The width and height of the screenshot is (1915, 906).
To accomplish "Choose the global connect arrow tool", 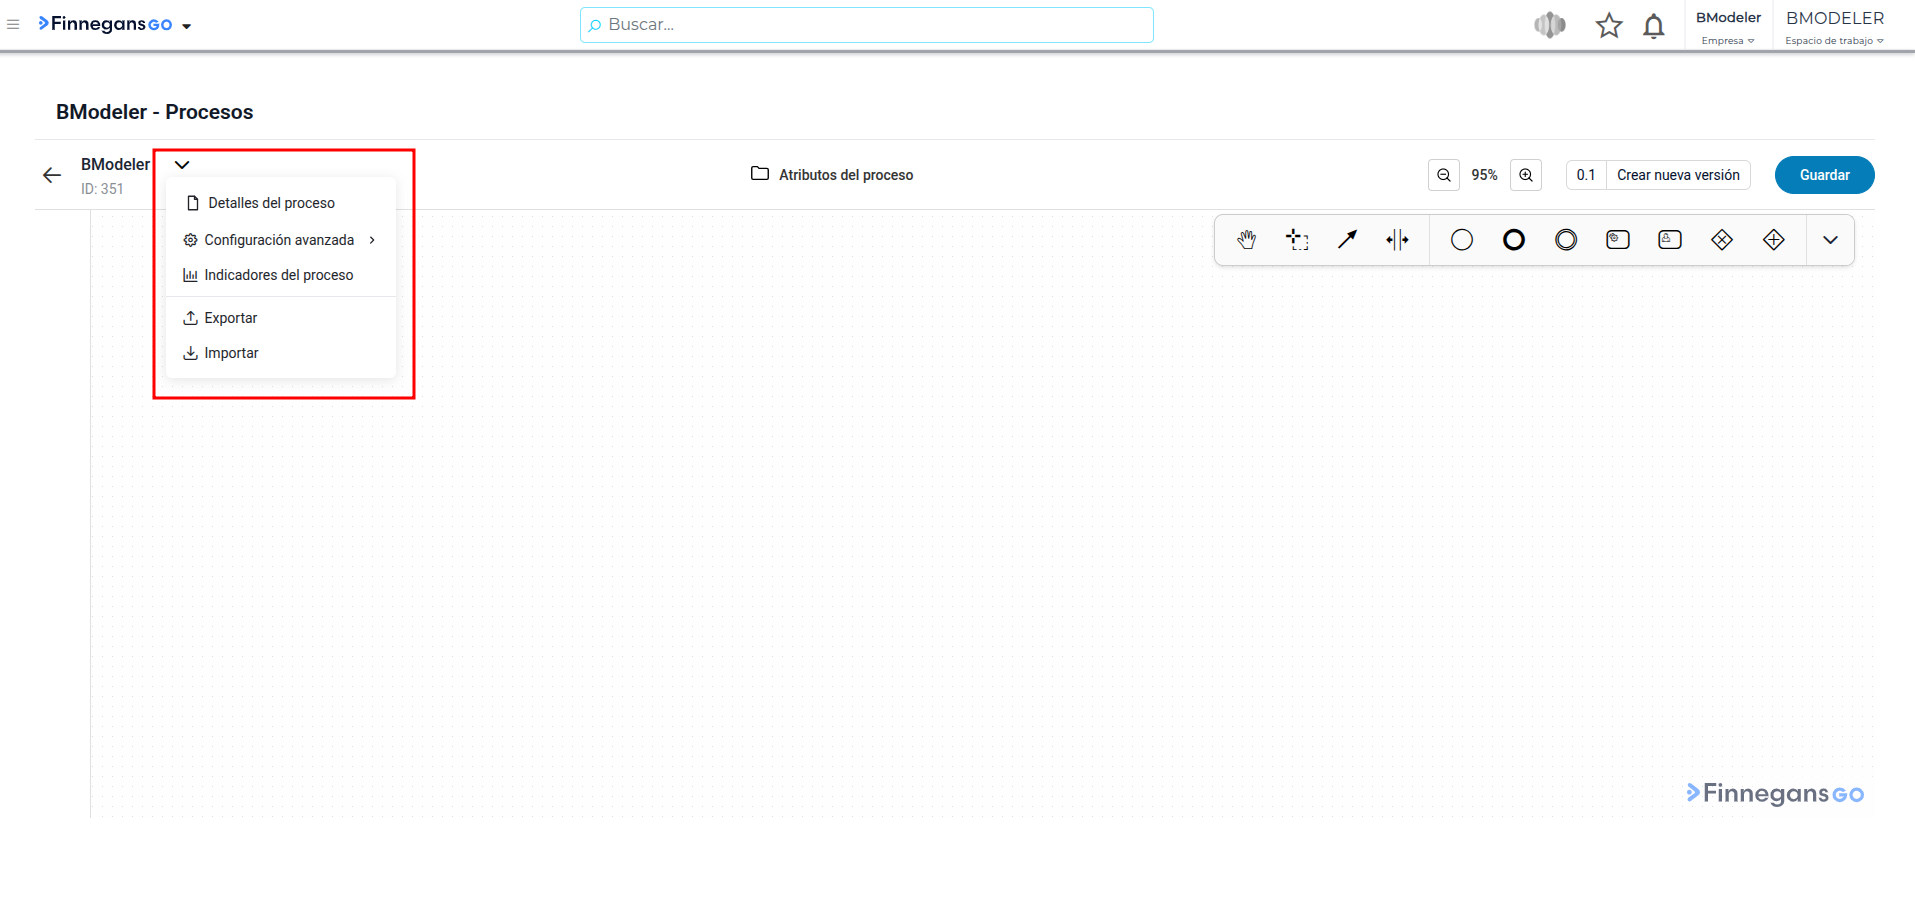I will point(1348,240).
